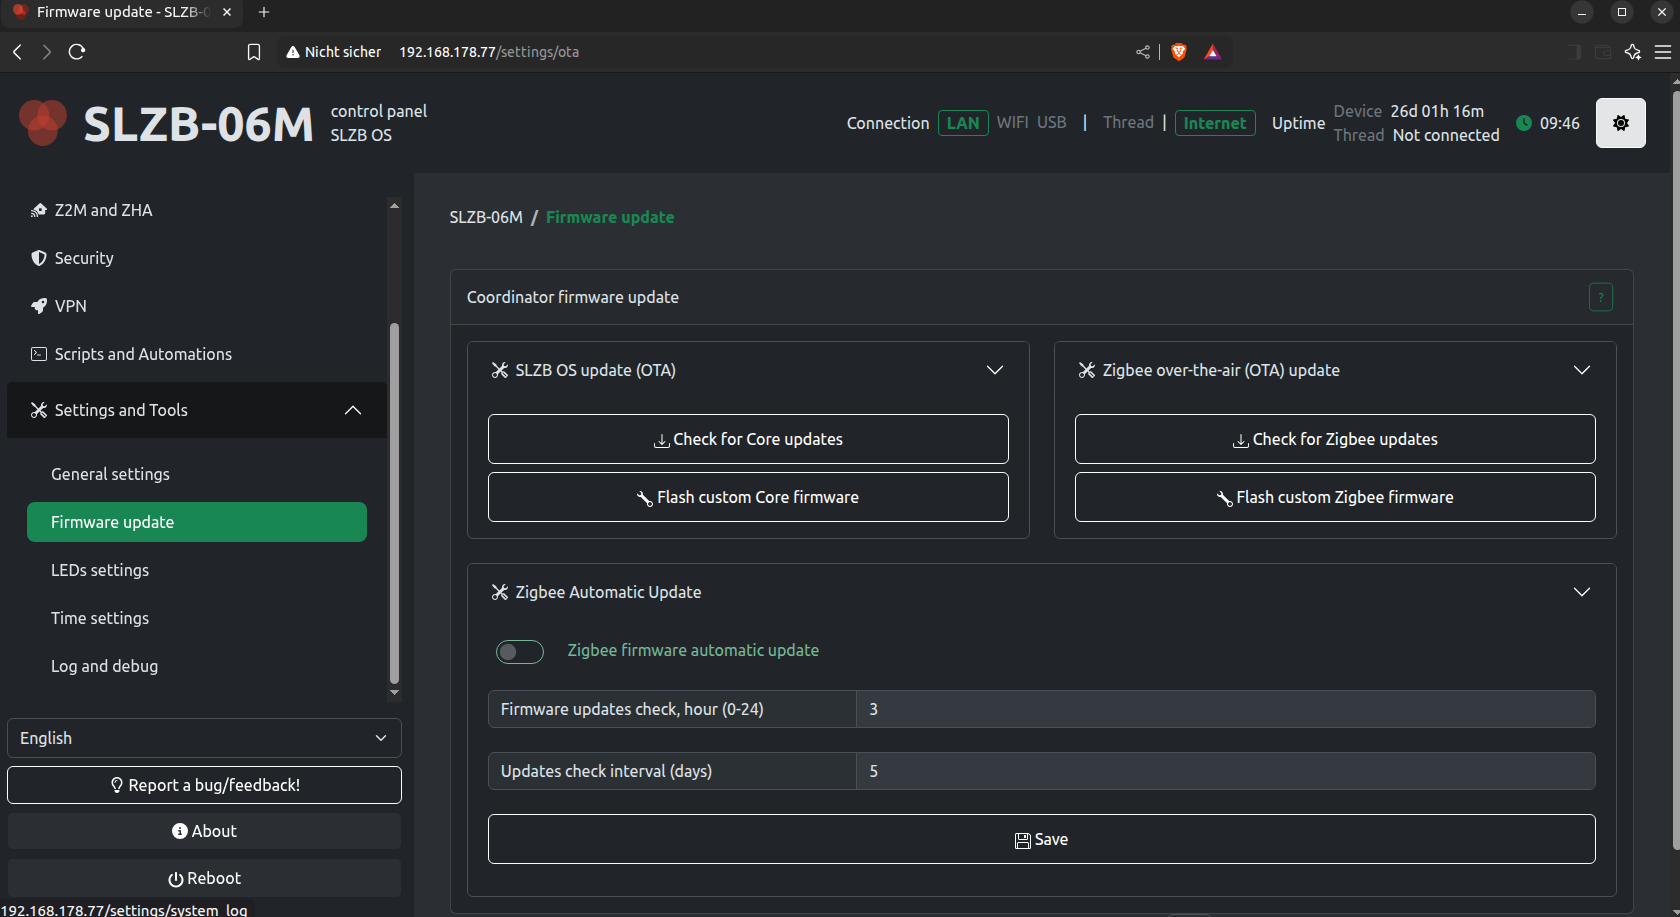Screen dimensions: 1680x917
Task: Click the Reboot button
Action: (204, 878)
